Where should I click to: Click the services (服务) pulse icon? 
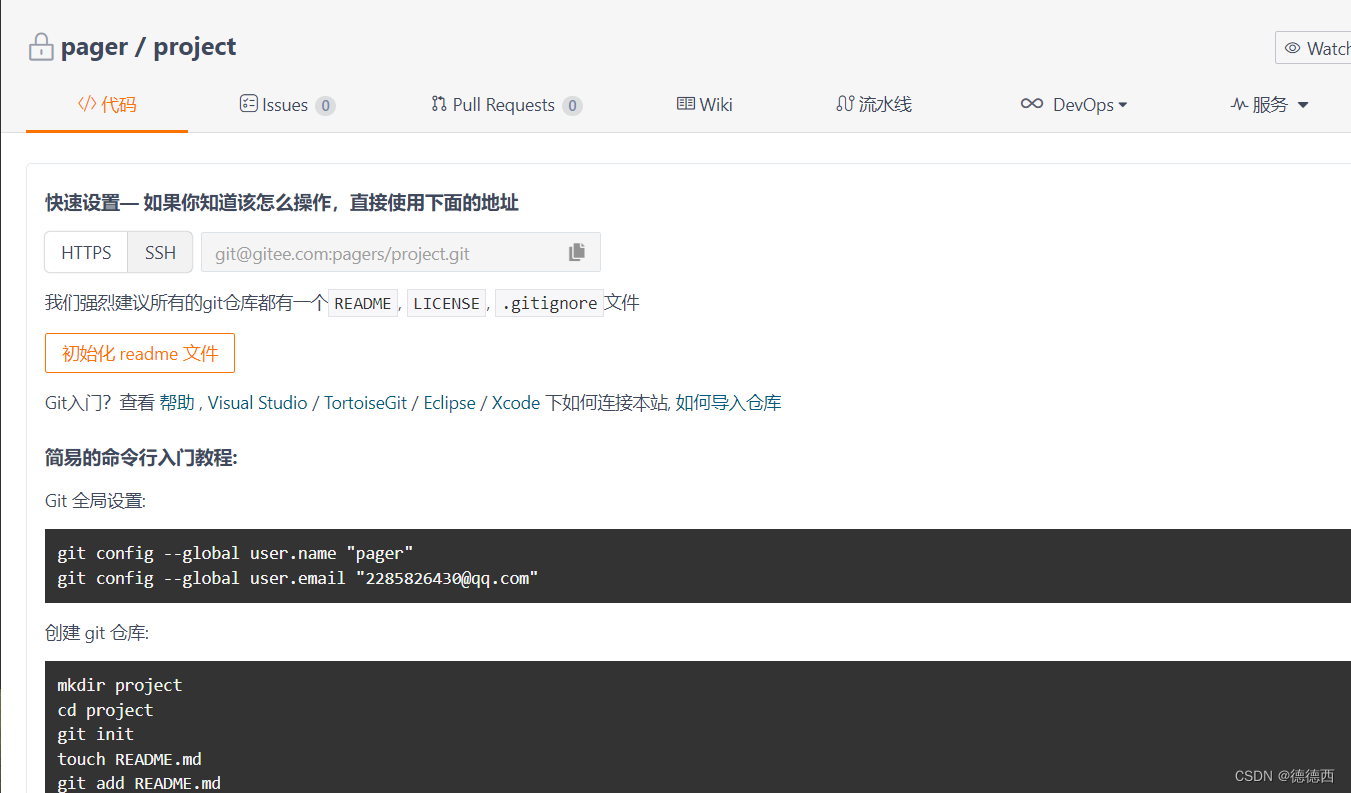click(x=1239, y=104)
